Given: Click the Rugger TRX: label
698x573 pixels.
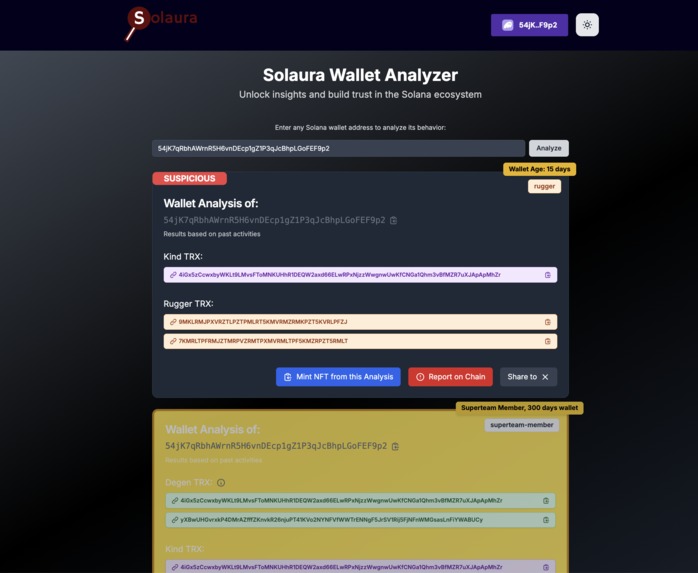Looking at the screenshot, I should (x=188, y=304).
